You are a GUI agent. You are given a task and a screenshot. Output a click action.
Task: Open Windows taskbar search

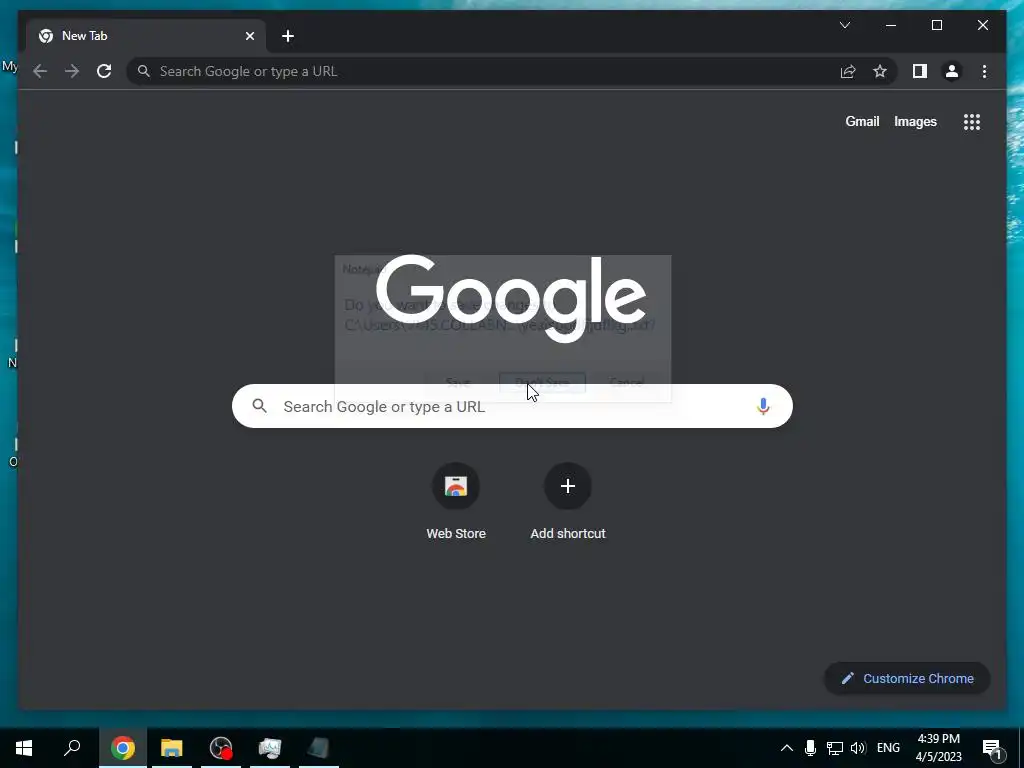[x=72, y=748]
